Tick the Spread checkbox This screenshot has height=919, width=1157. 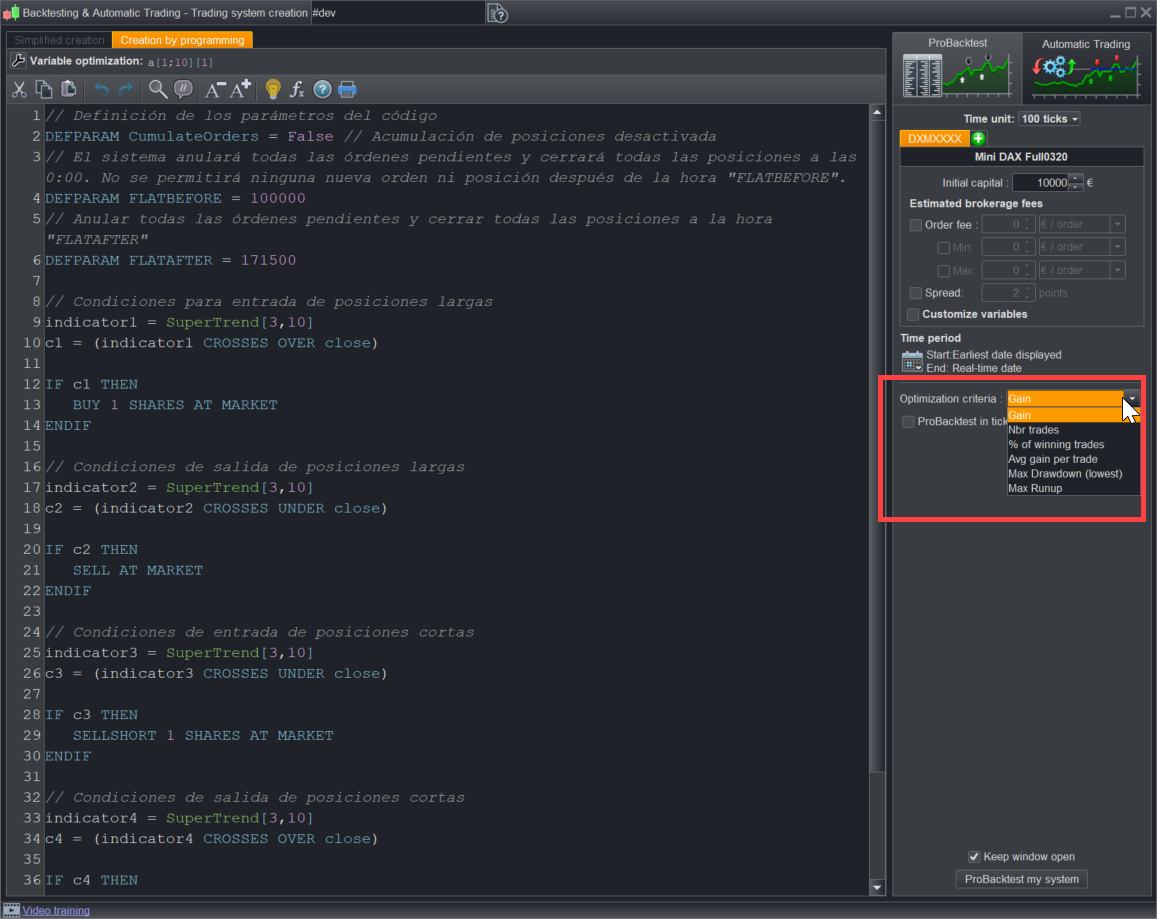click(916, 293)
